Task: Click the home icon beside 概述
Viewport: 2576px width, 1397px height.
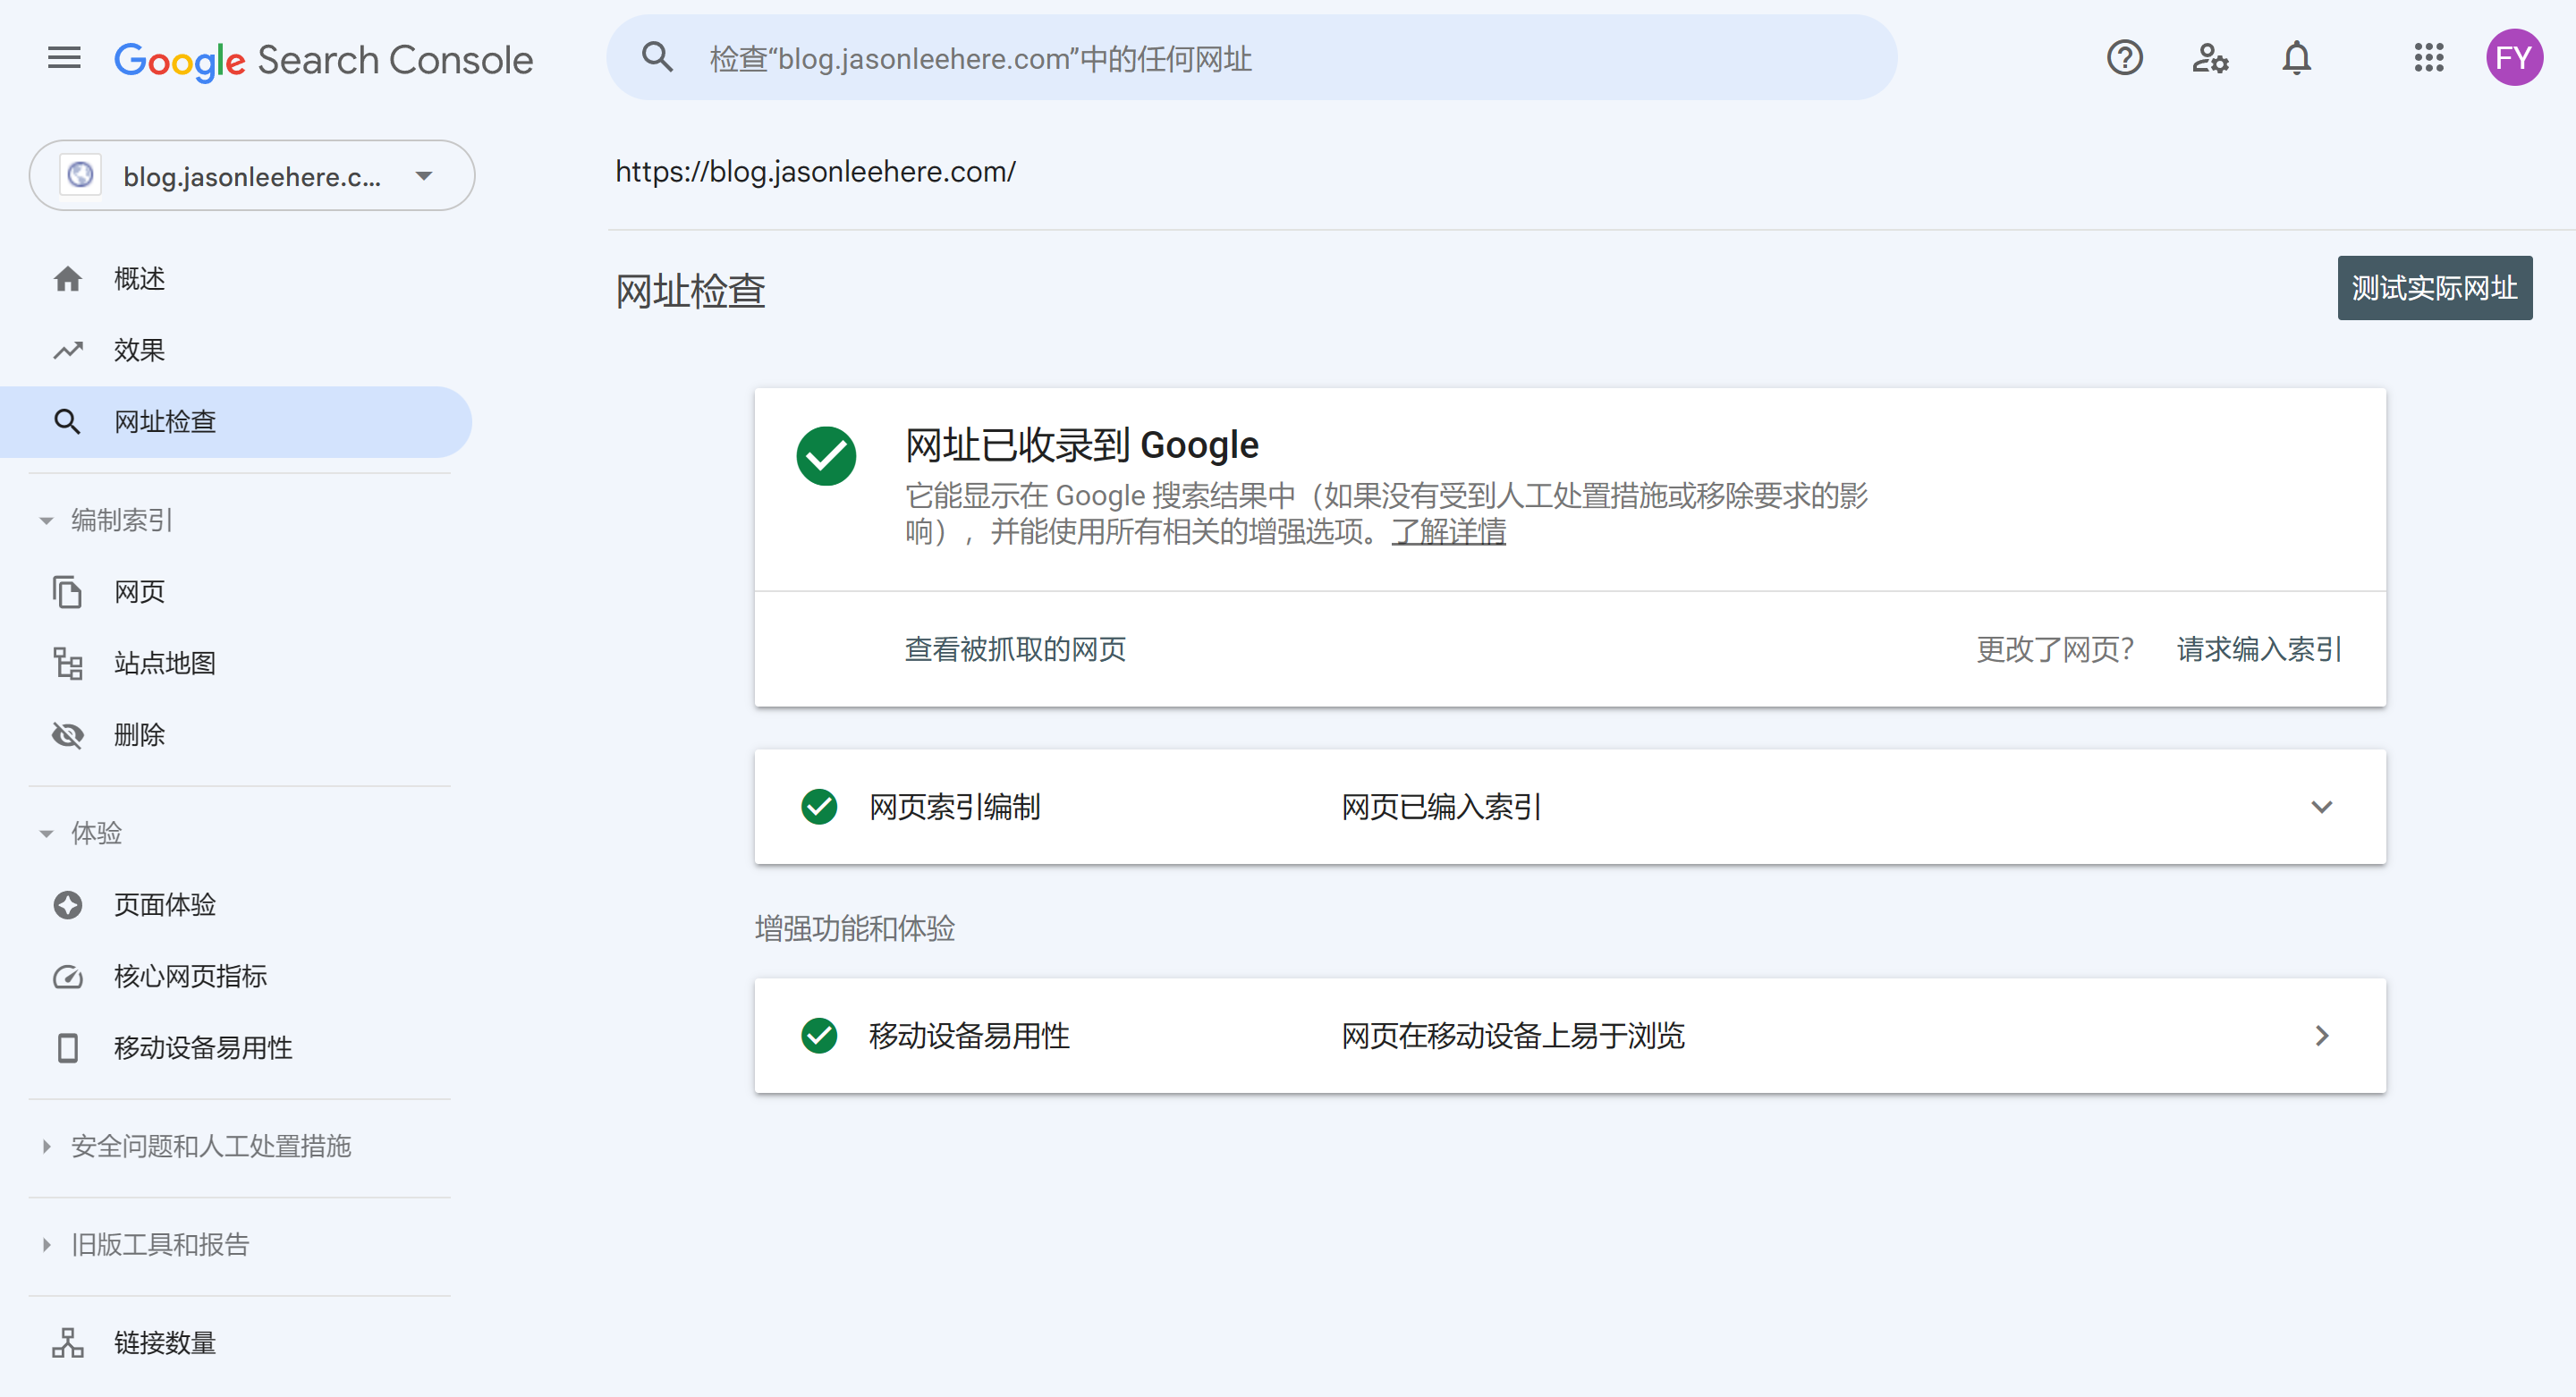Action: [68, 278]
